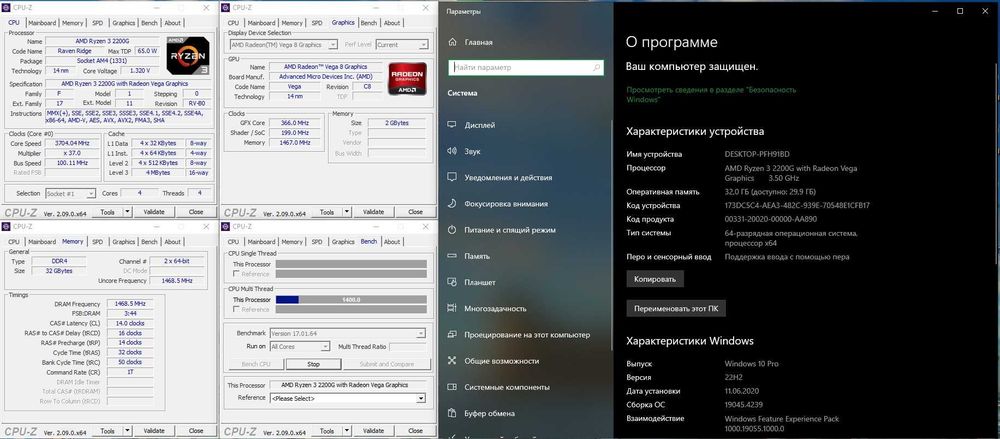Click the Core Speed 3704.04 MHz value
This screenshot has width=1000, height=439.
pos(72,144)
